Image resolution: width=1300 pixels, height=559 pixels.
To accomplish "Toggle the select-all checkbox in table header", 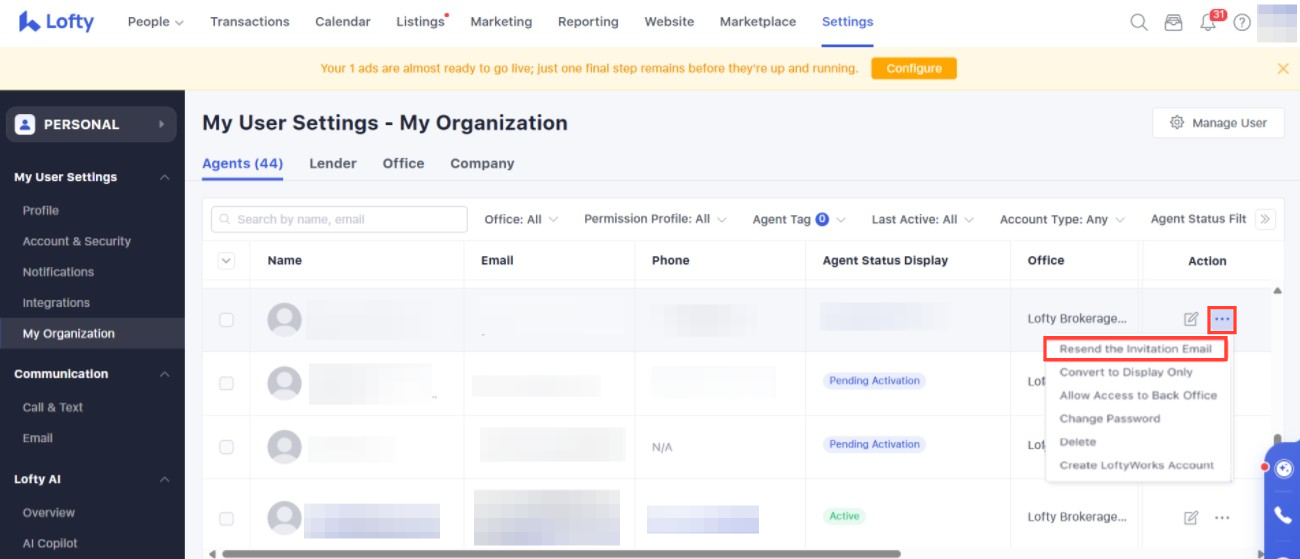I will (x=226, y=260).
